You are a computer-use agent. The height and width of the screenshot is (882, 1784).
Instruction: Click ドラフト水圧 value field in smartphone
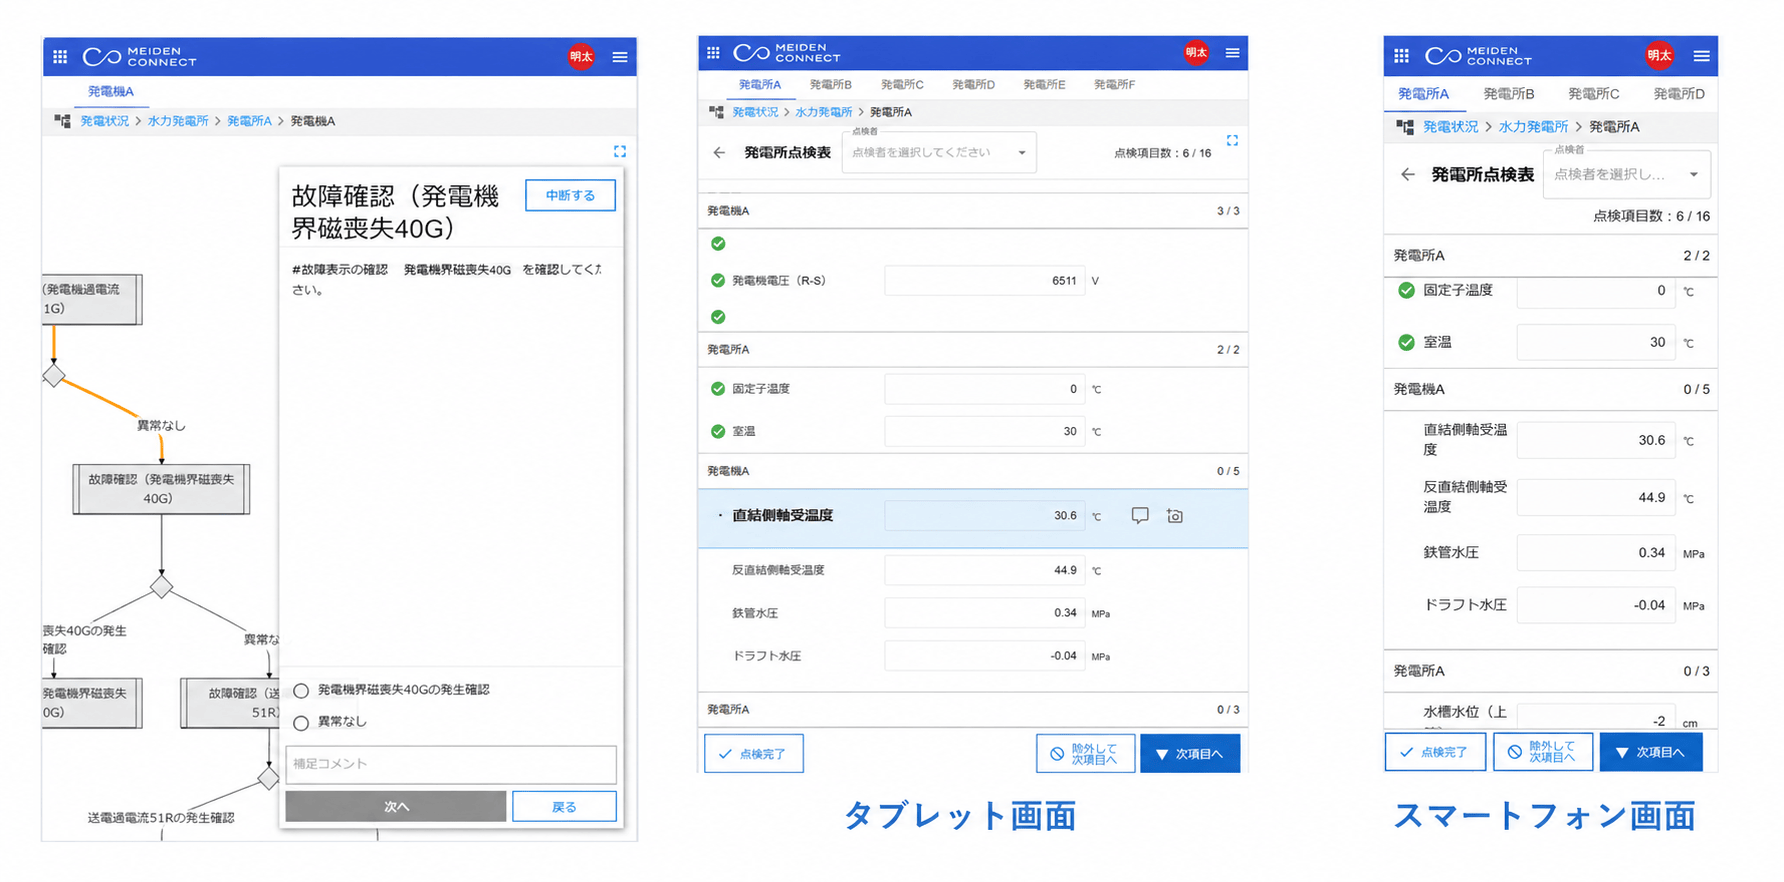(x=1597, y=605)
